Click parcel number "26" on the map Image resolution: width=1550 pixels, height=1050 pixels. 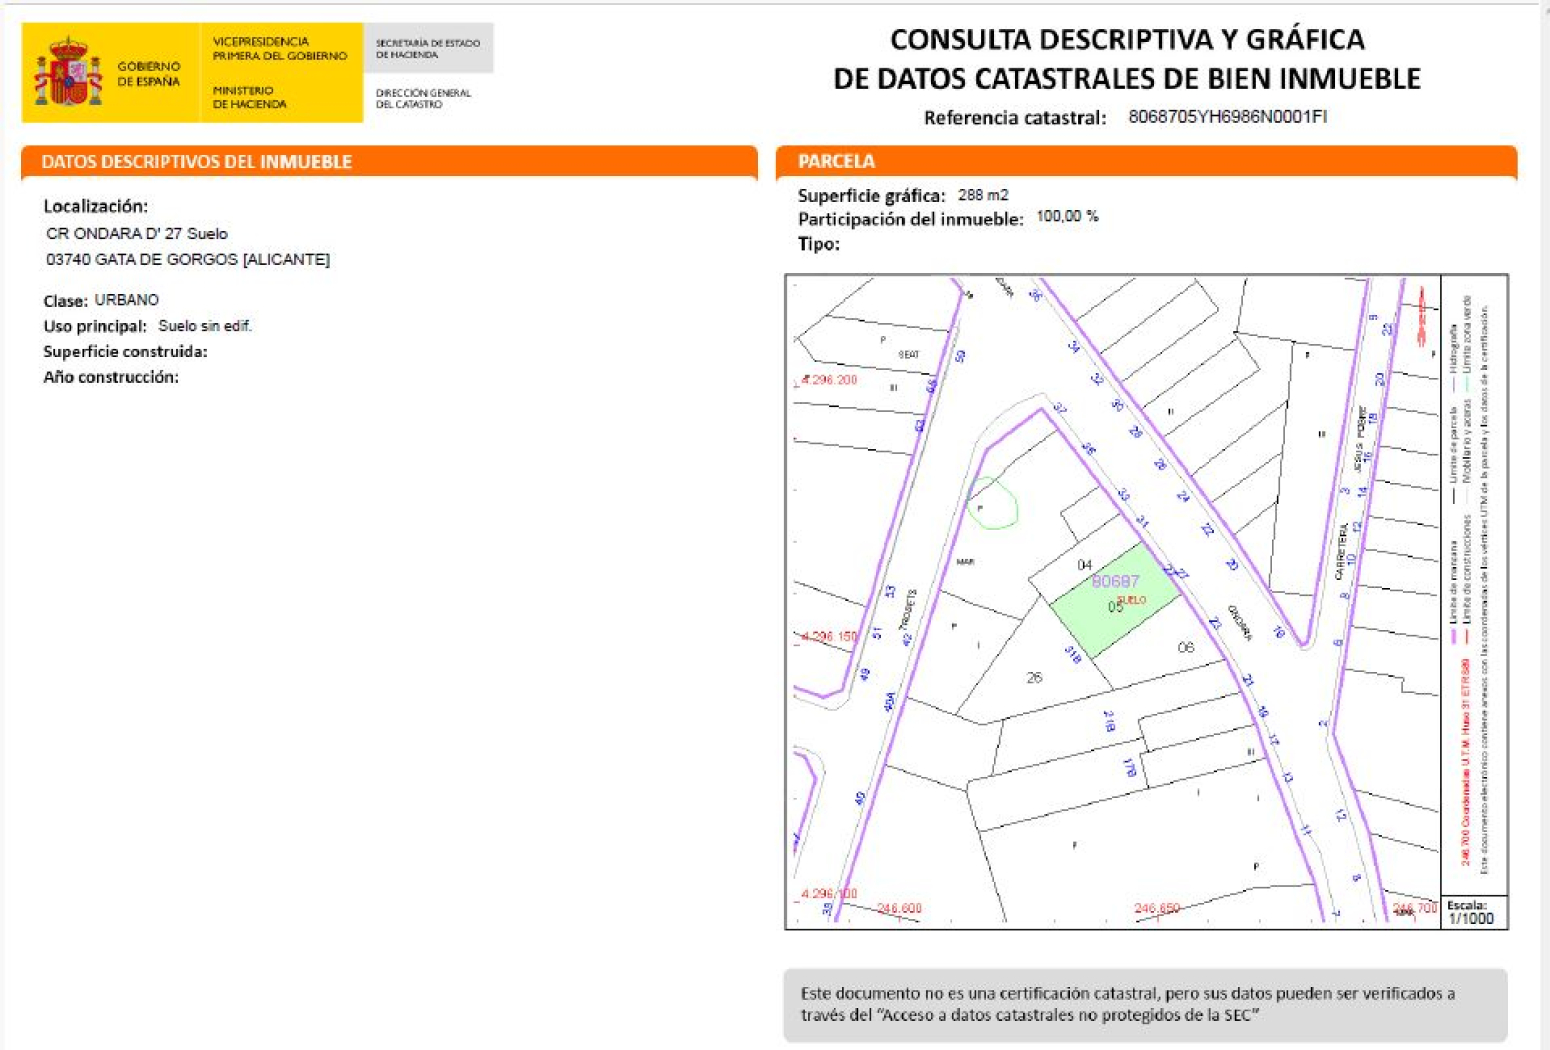tap(1034, 678)
